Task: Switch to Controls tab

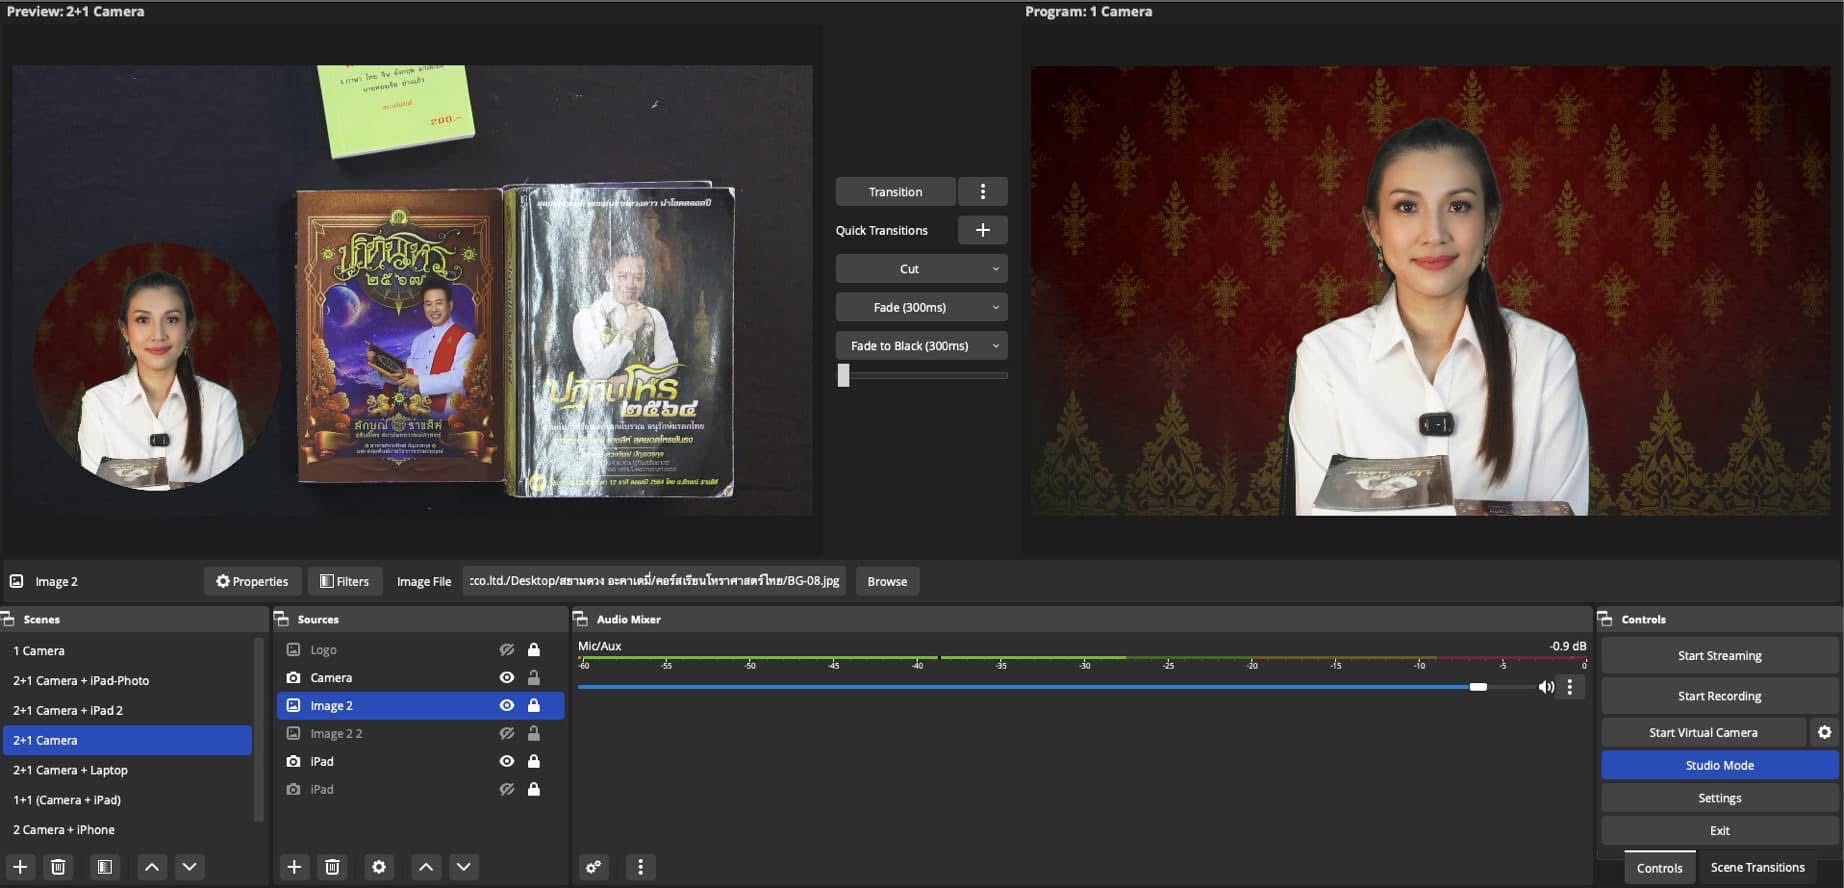Action: (x=1659, y=868)
